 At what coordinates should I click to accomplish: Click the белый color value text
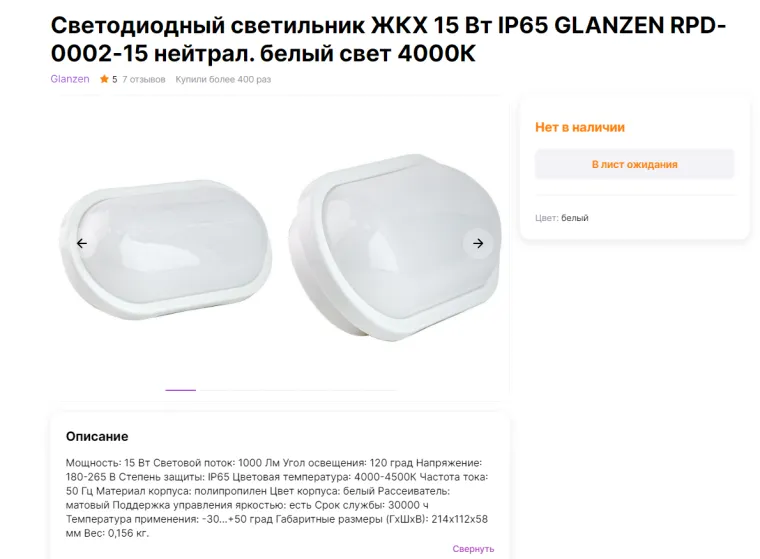point(575,218)
